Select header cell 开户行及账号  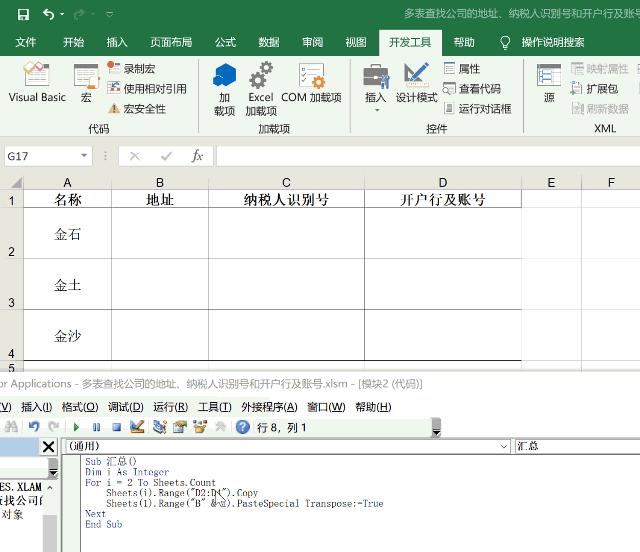[442, 199]
